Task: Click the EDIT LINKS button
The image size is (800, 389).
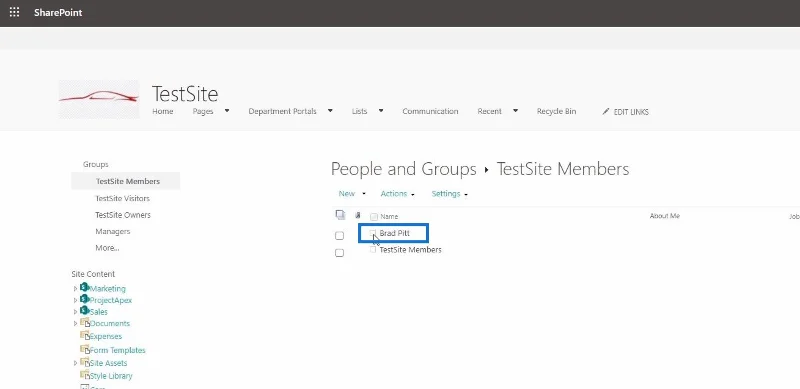Action: [626, 112]
